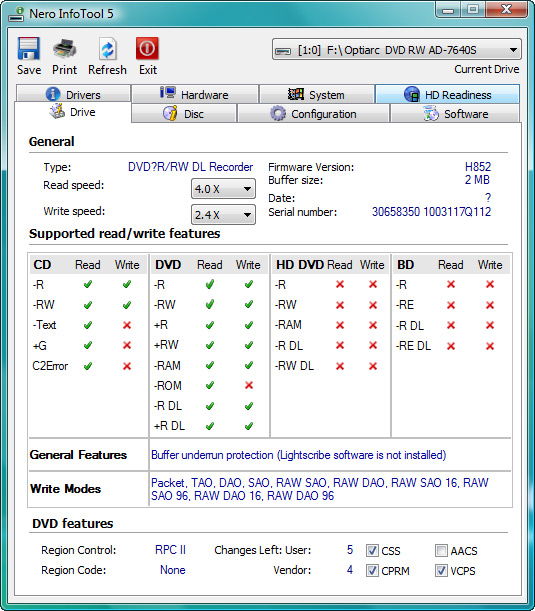
Task: Switch to the Configuration tab
Action: pos(313,114)
